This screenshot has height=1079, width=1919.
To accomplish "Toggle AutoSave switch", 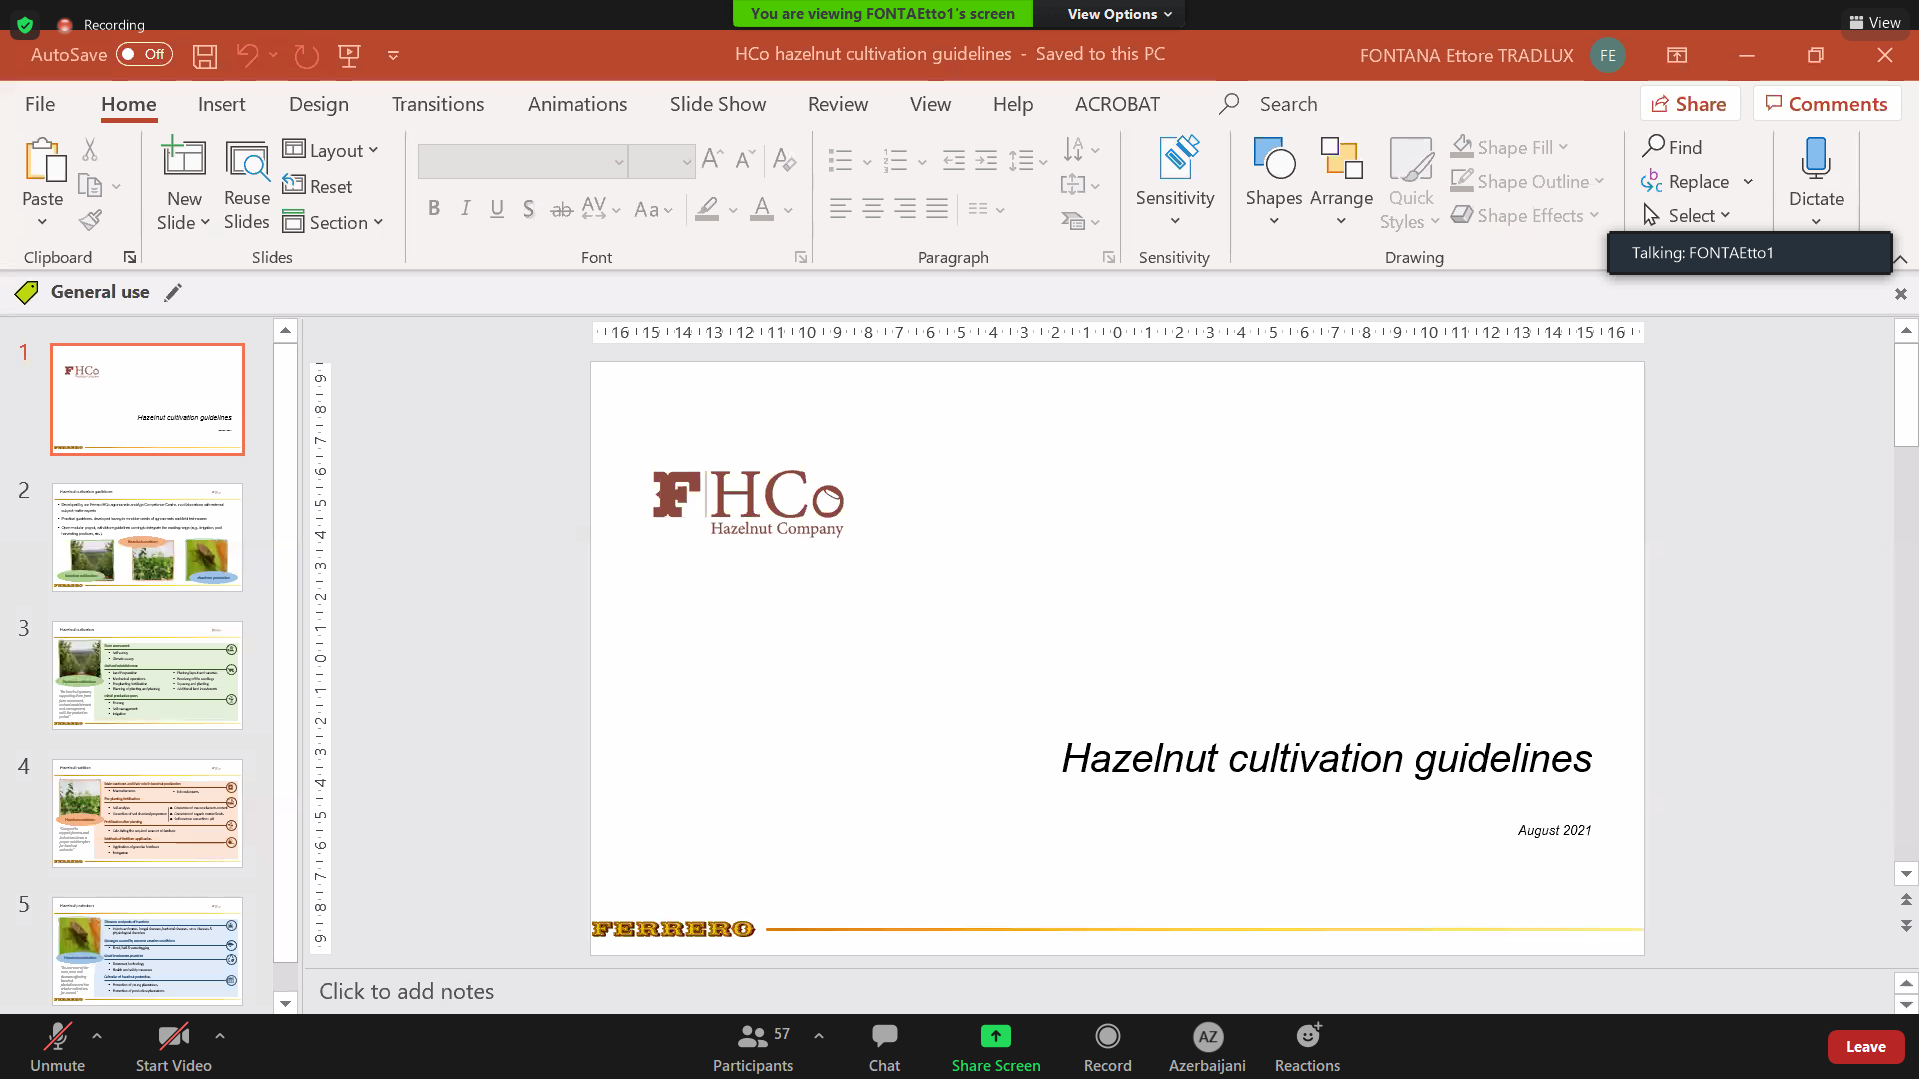I will [144, 55].
